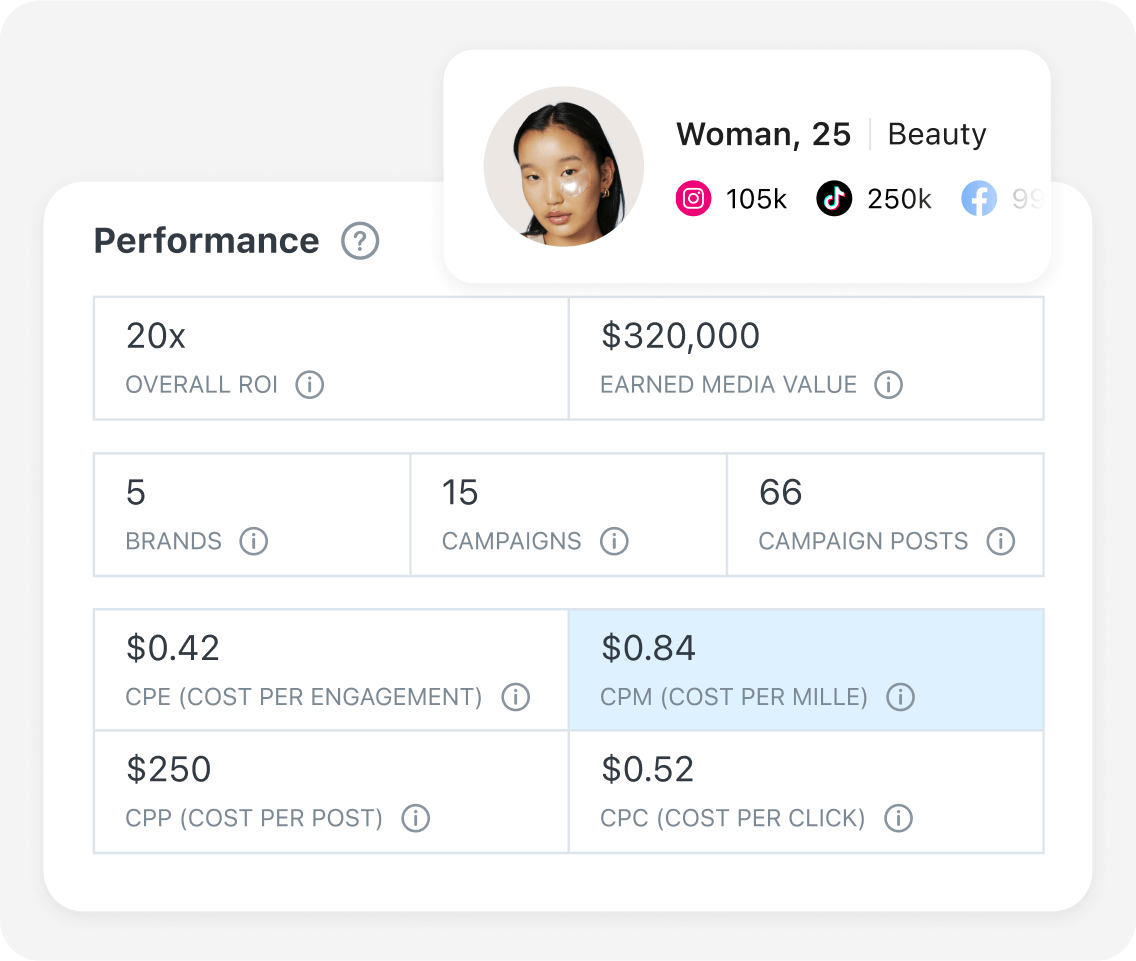Click the Campaigns info icon
Screen dimensions: 1136x961
614,541
